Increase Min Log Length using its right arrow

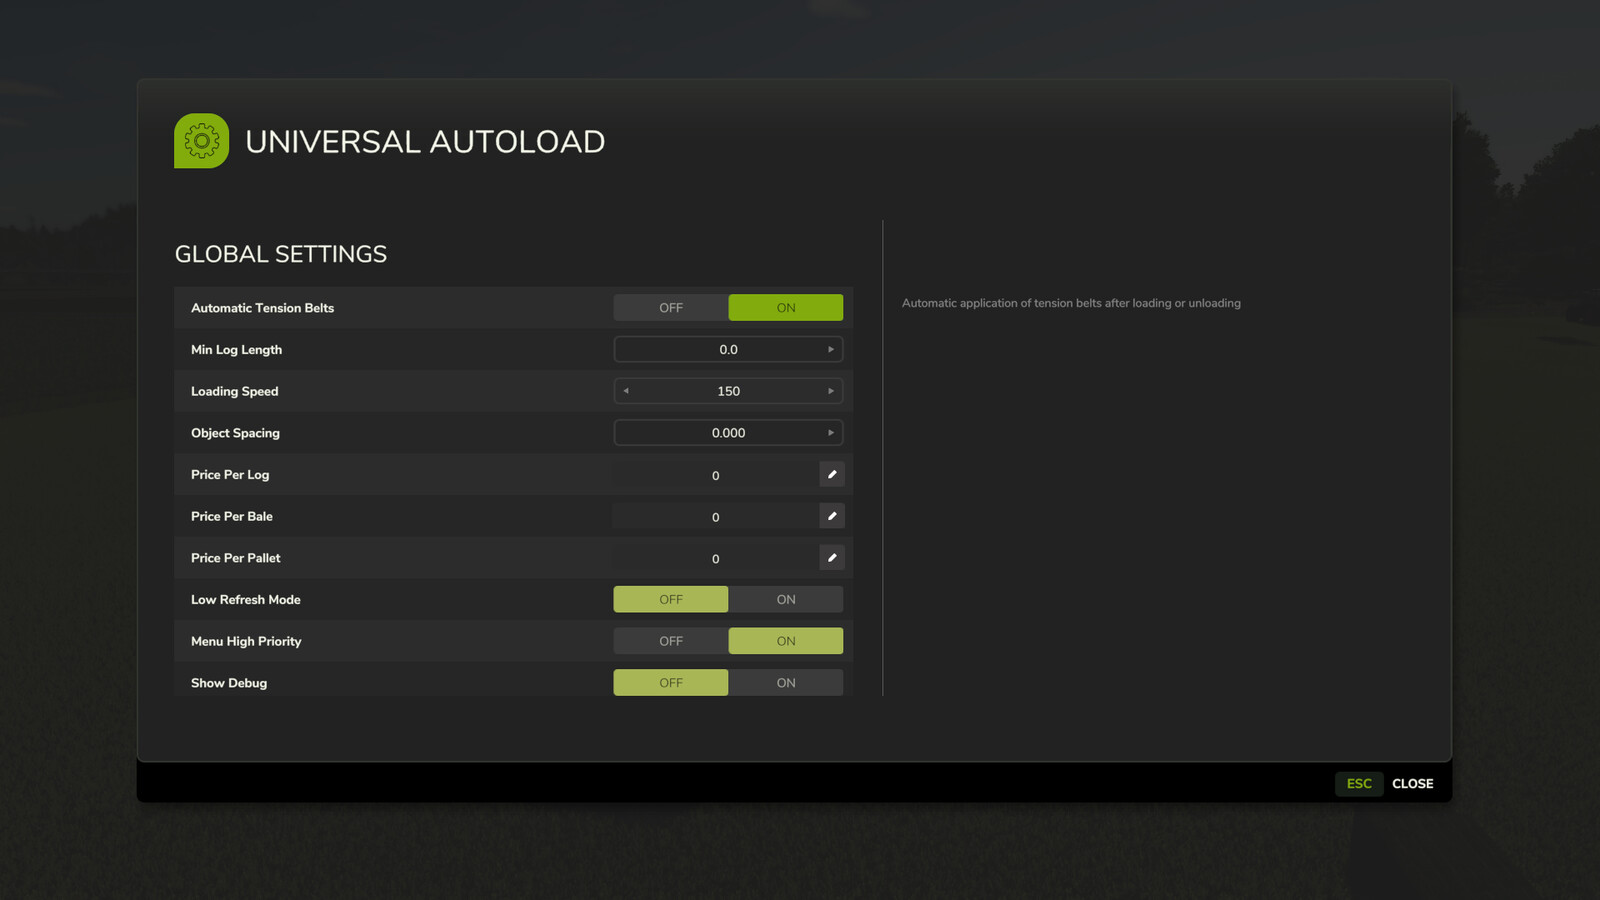point(831,349)
